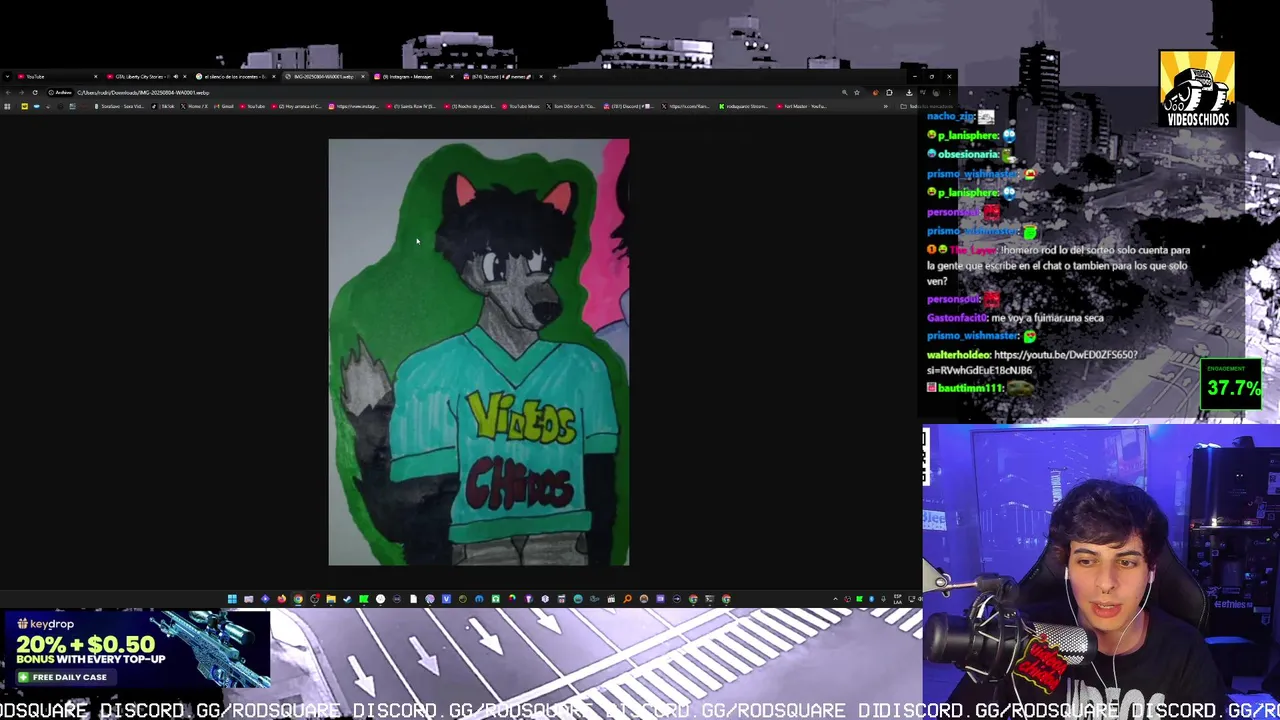Click username obsesionaria in chat

coord(969,154)
